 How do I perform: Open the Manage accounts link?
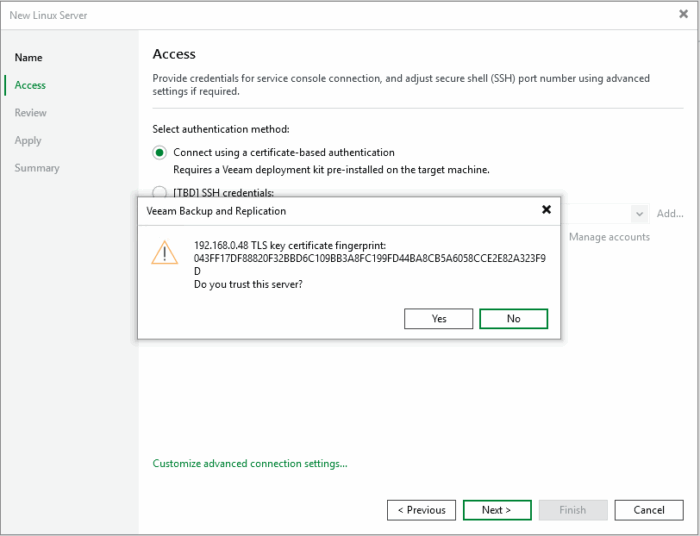coord(609,237)
